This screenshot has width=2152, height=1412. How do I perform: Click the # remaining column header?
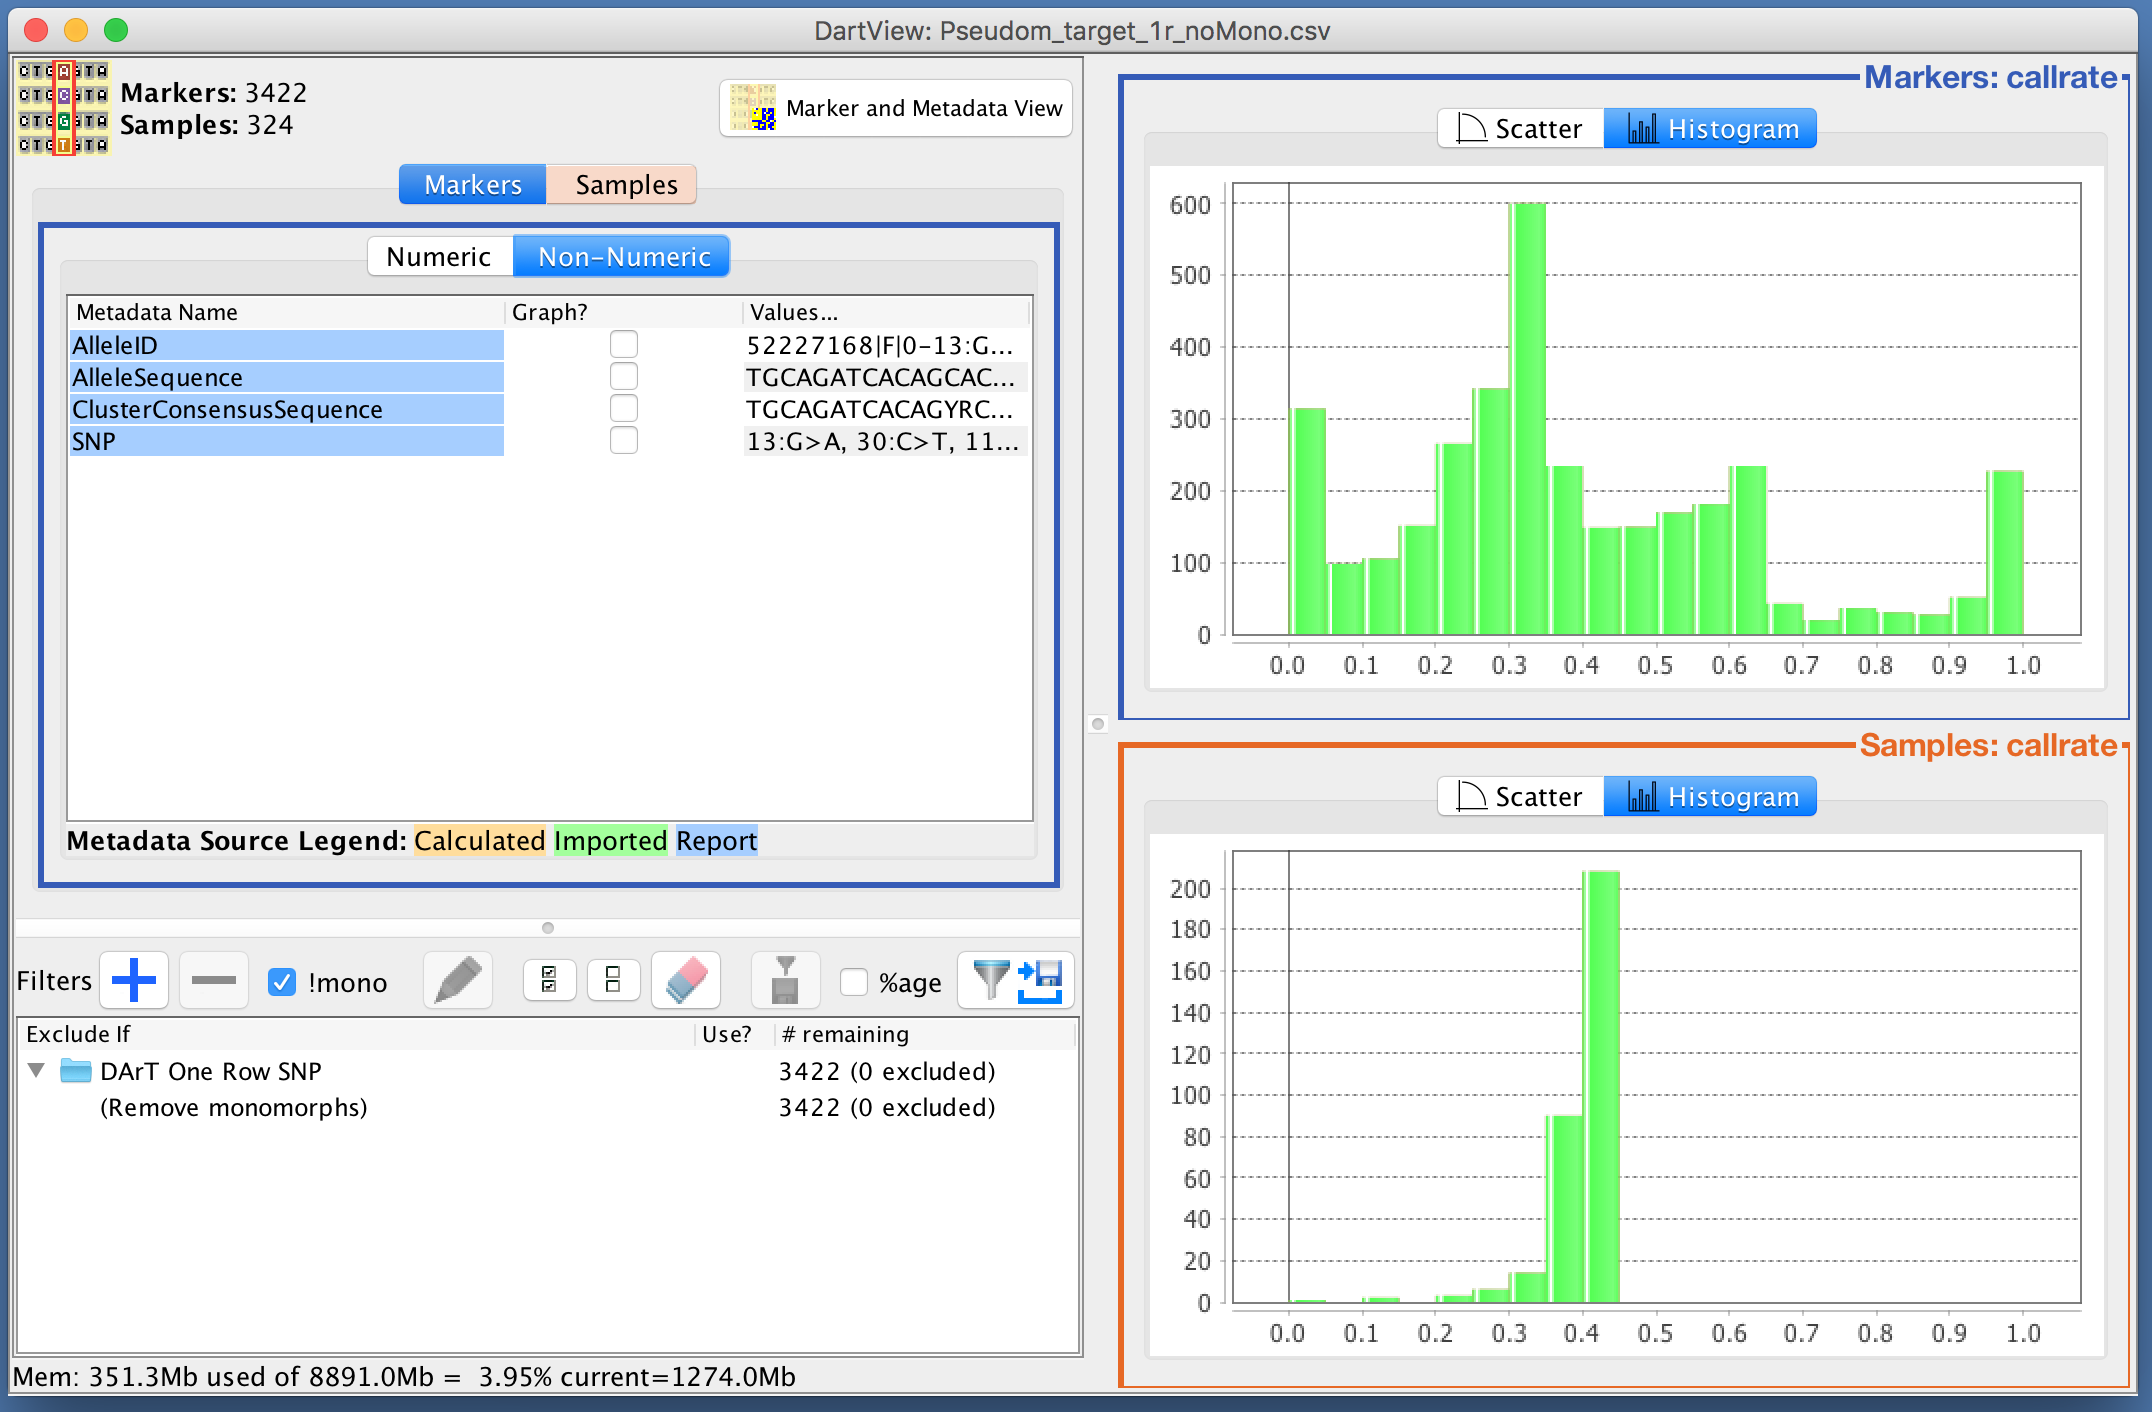[925, 1034]
